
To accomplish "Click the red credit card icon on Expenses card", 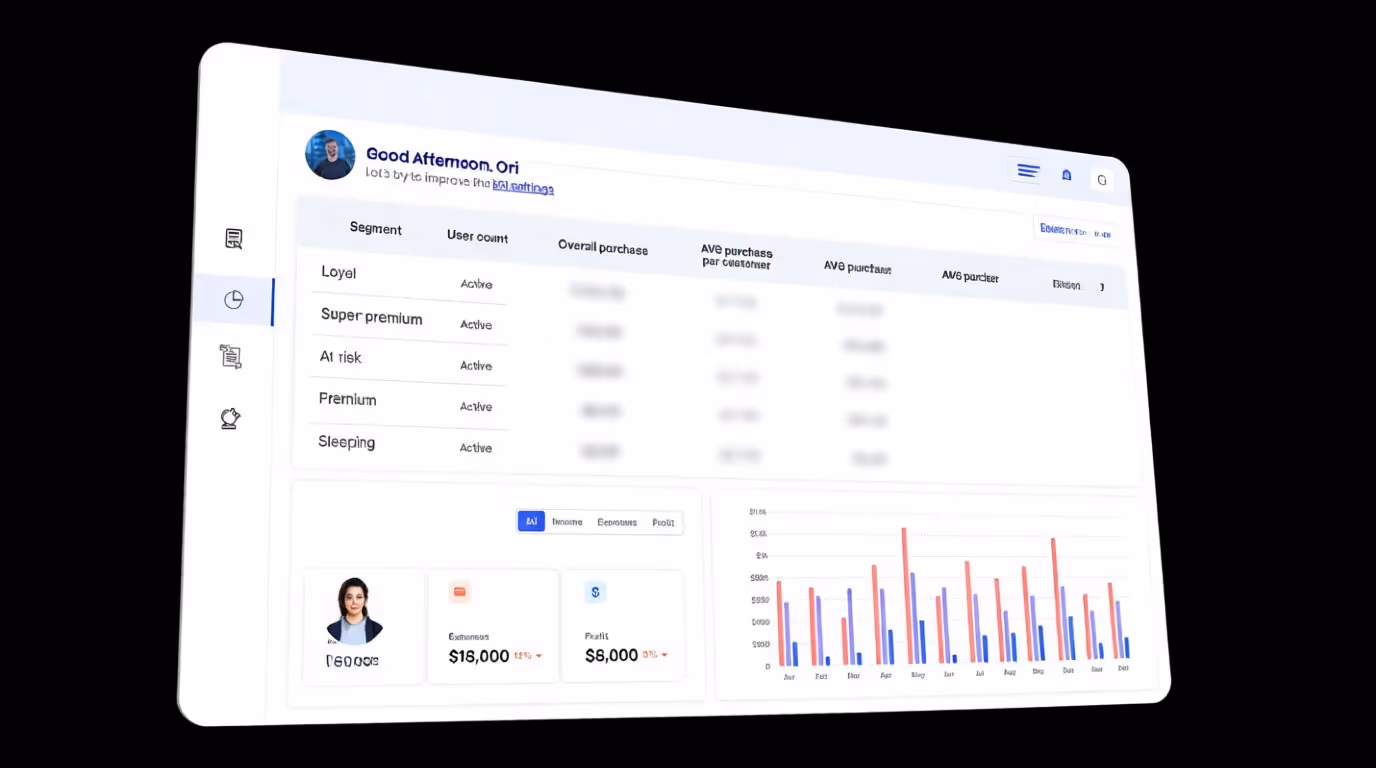I will tap(459, 591).
